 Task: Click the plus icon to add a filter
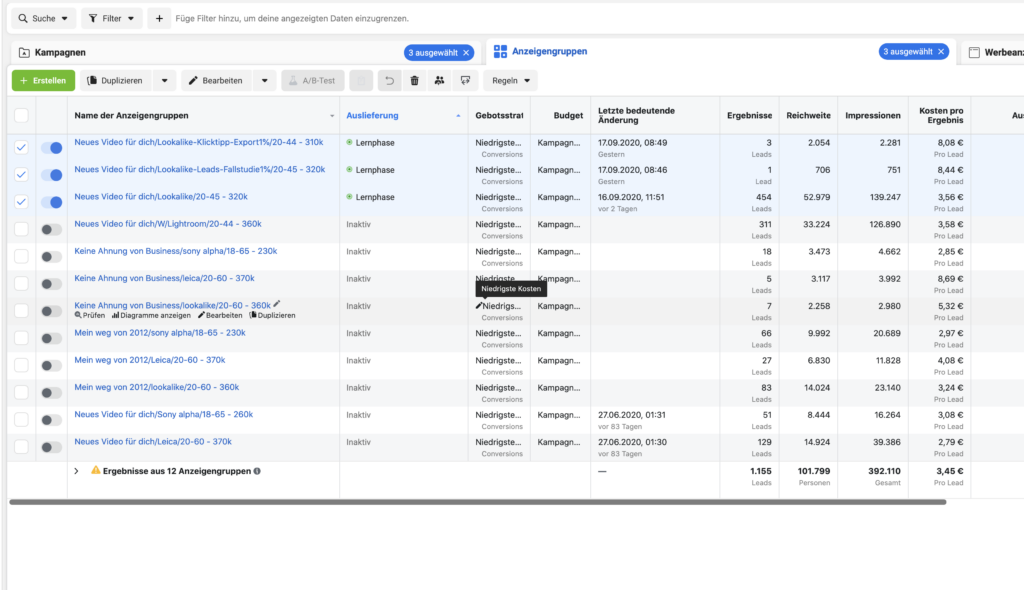(x=158, y=18)
